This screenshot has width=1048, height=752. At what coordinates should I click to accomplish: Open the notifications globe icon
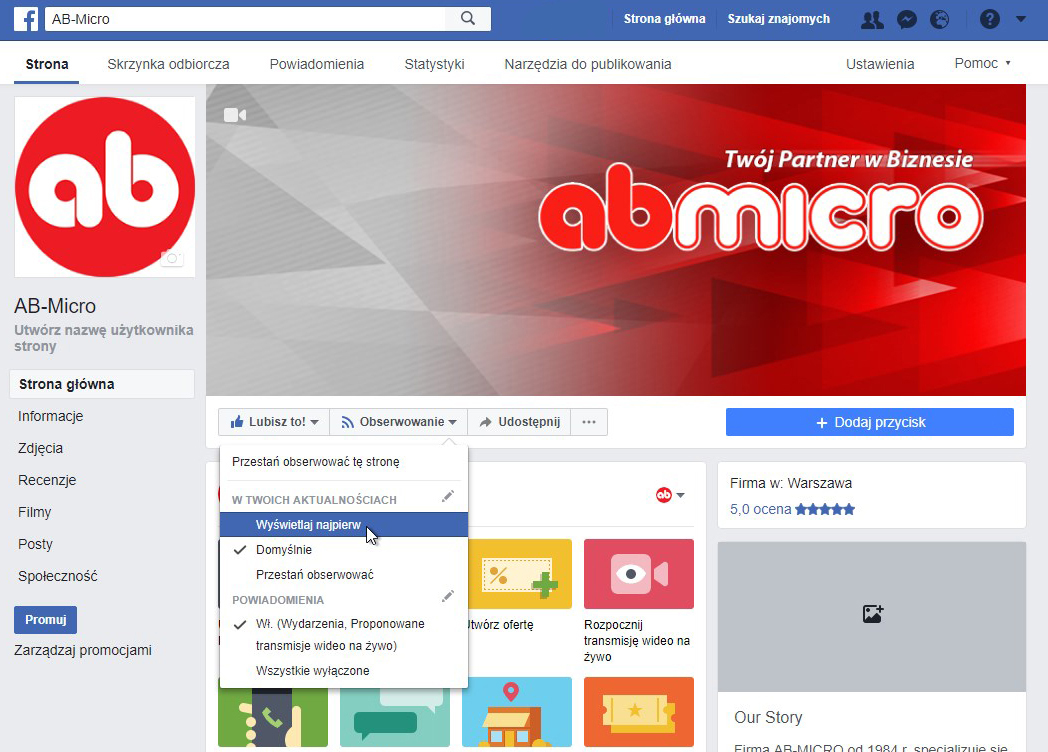pos(940,19)
